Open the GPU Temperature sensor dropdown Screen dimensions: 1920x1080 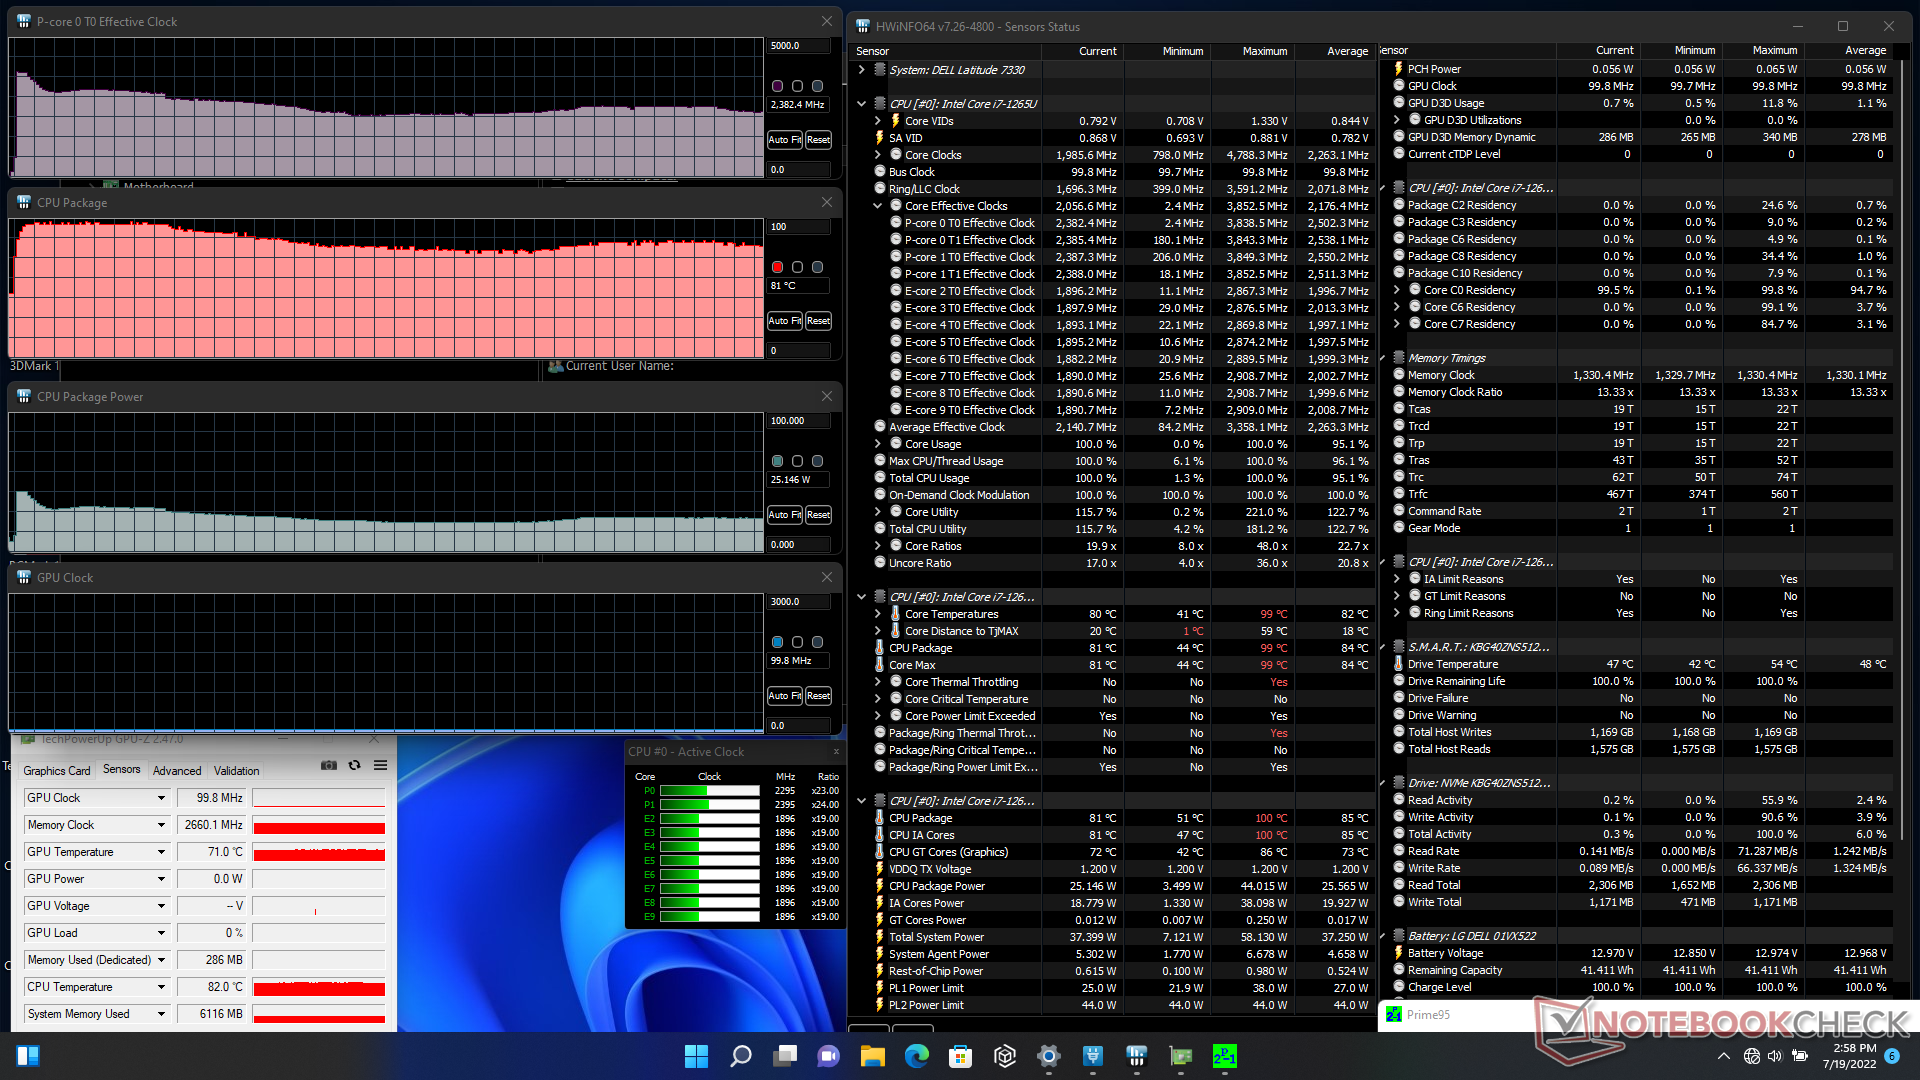click(x=161, y=852)
